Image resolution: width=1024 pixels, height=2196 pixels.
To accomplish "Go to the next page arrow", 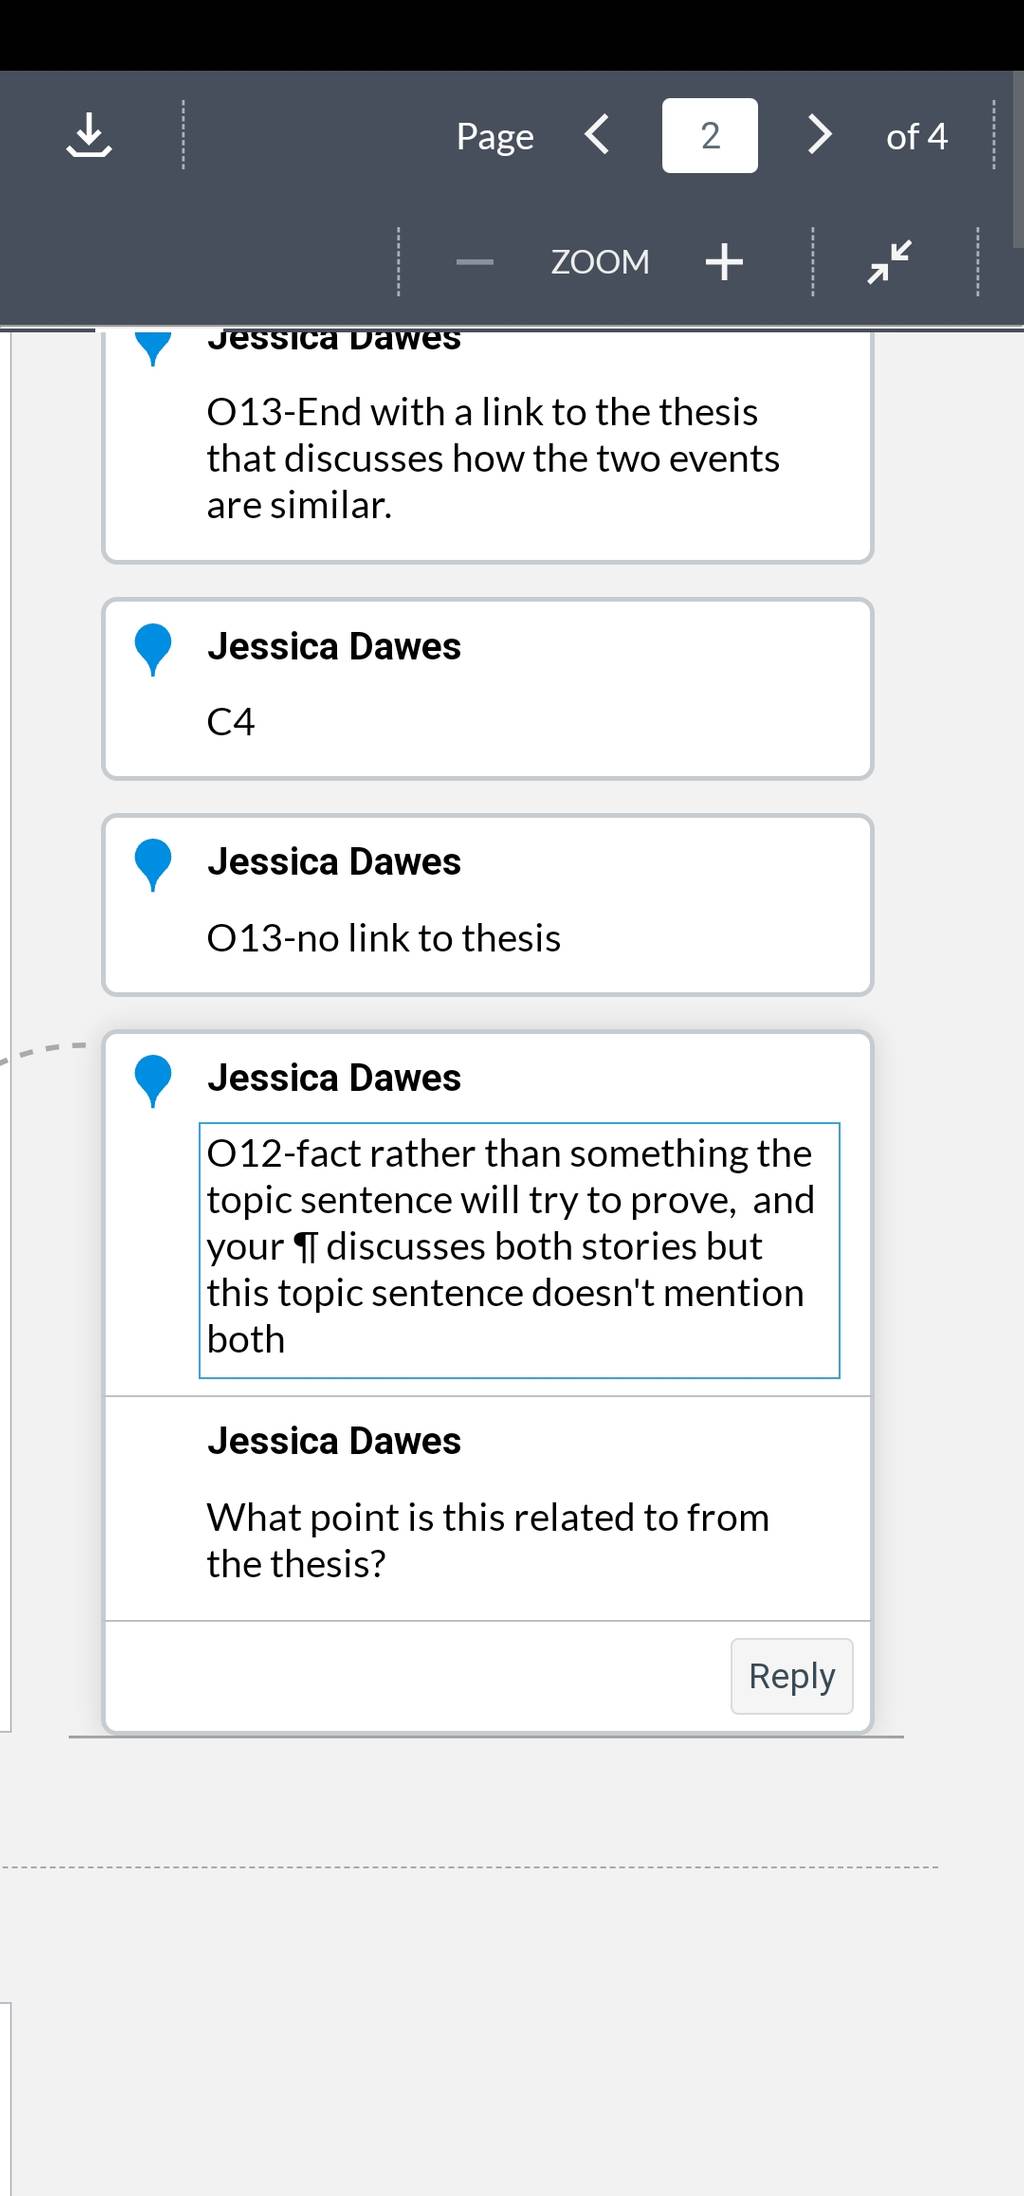I will pyautogui.click(x=819, y=134).
